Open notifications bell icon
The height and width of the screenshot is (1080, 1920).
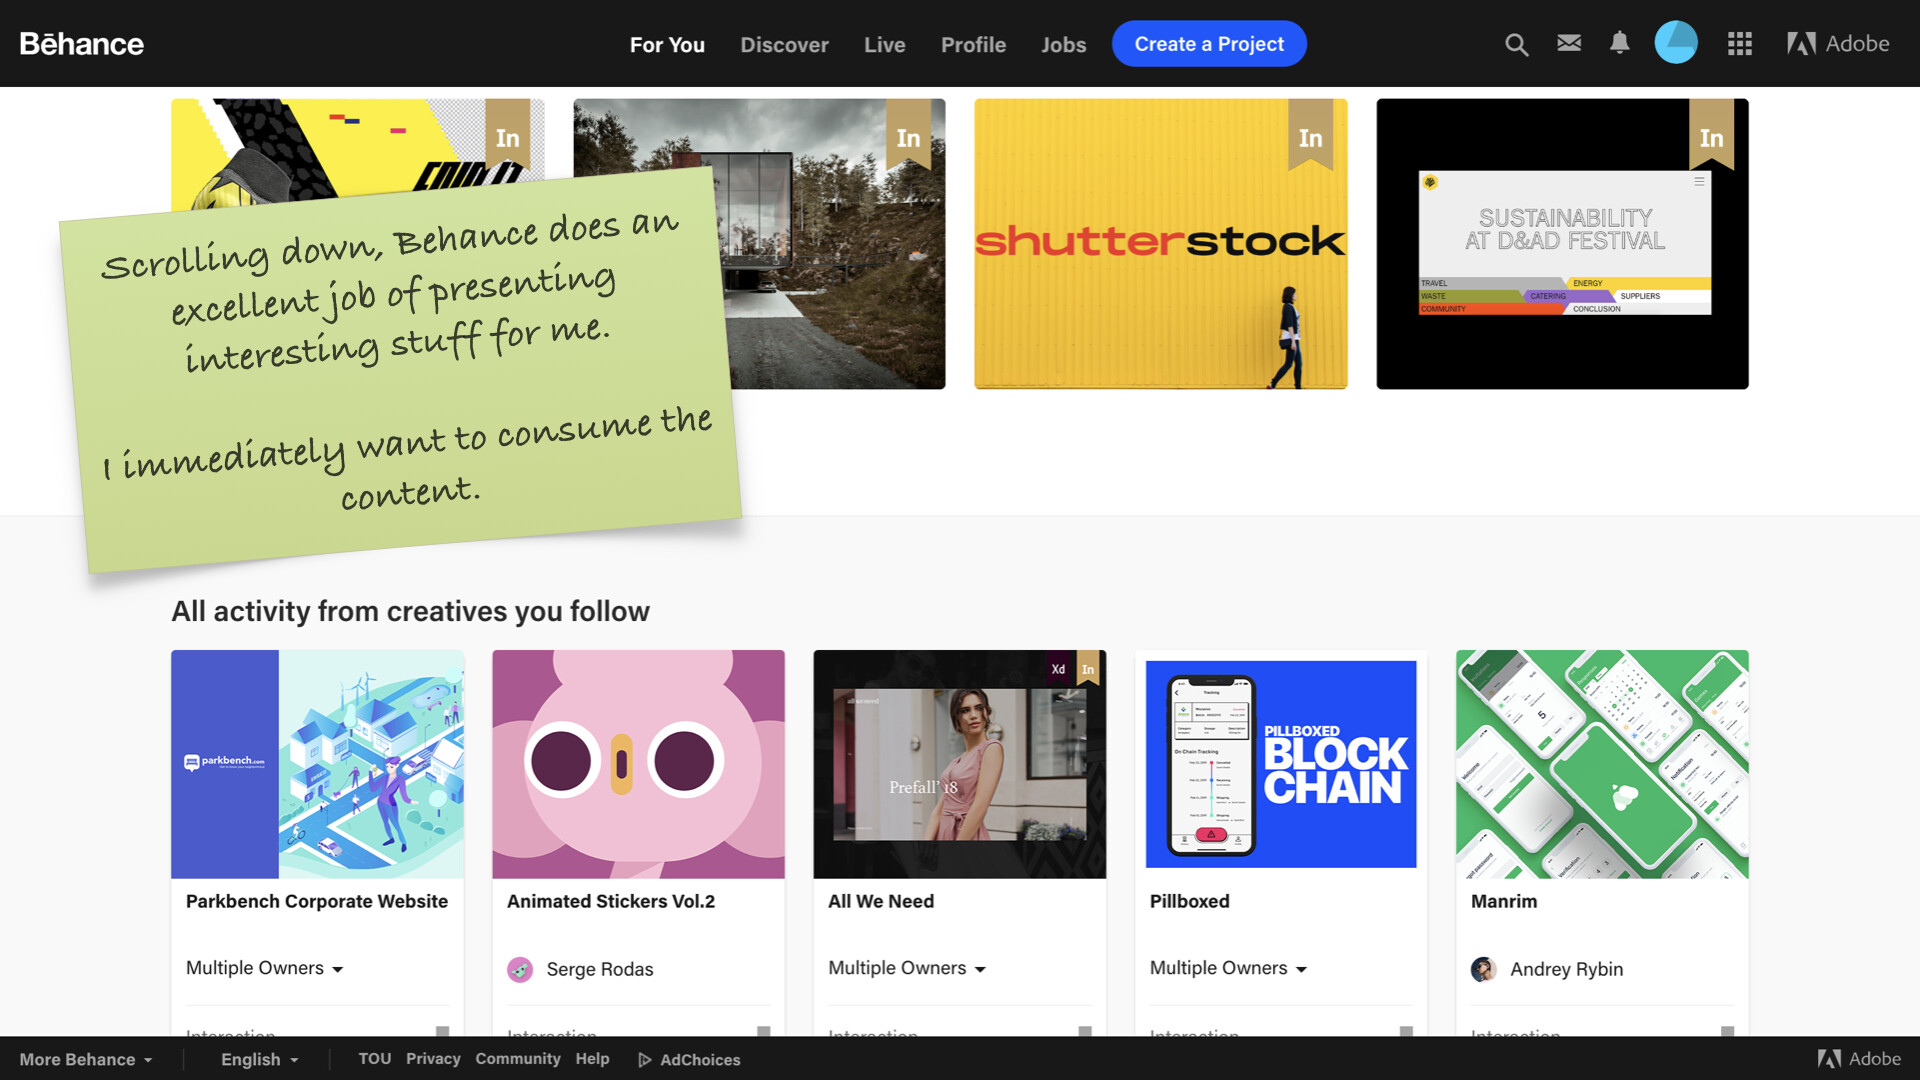tap(1619, 43)
